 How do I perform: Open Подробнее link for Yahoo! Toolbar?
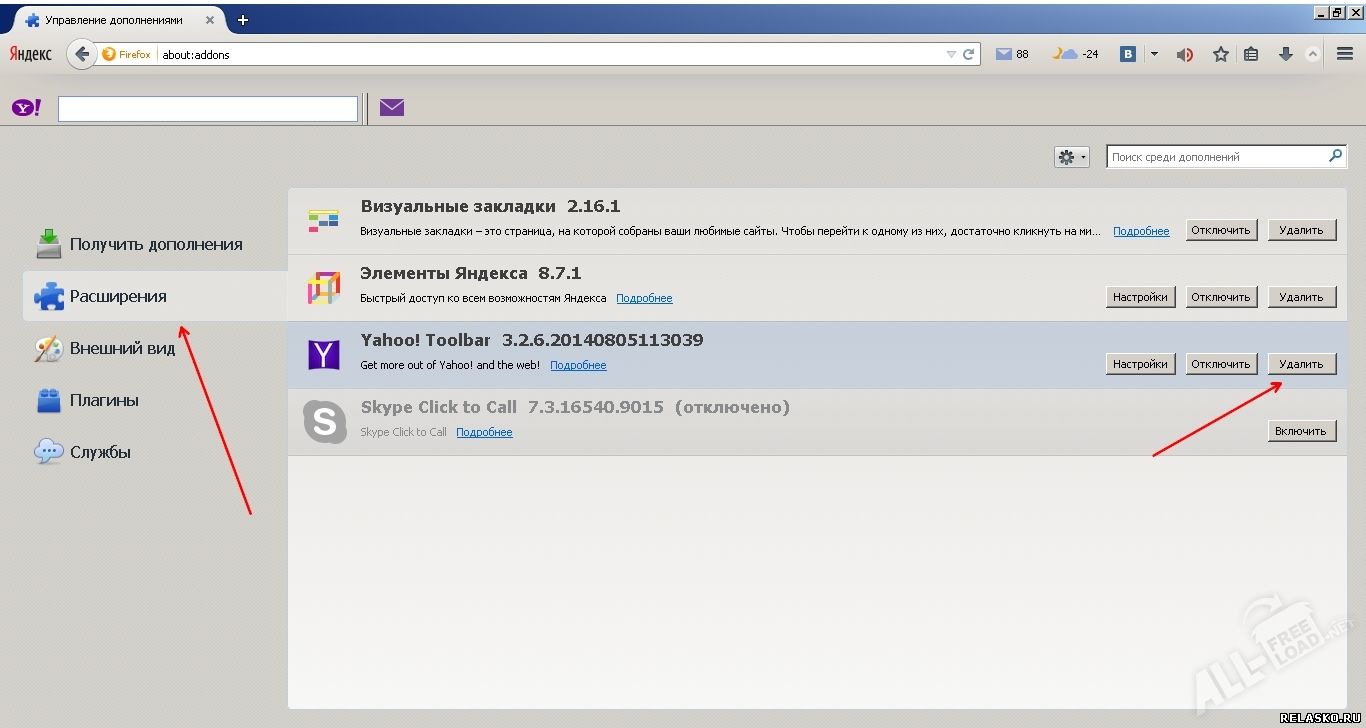(x=578, y=365)
